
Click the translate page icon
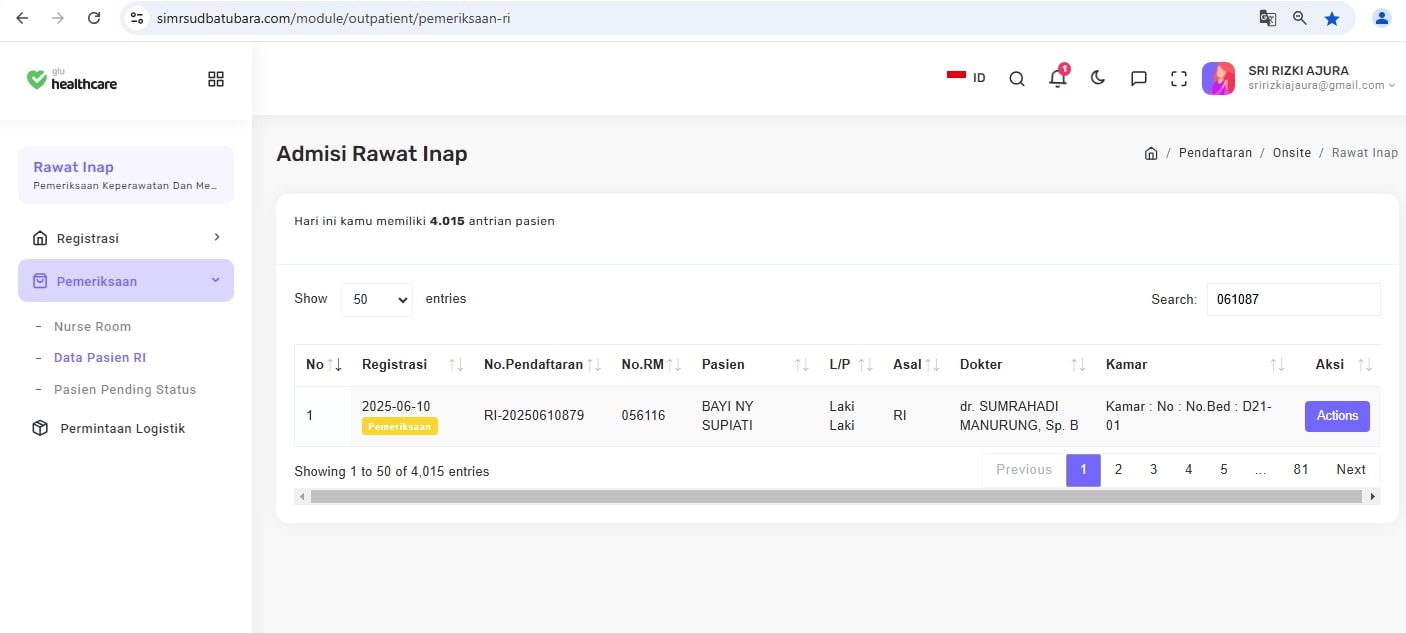[x=1268, y=18]
